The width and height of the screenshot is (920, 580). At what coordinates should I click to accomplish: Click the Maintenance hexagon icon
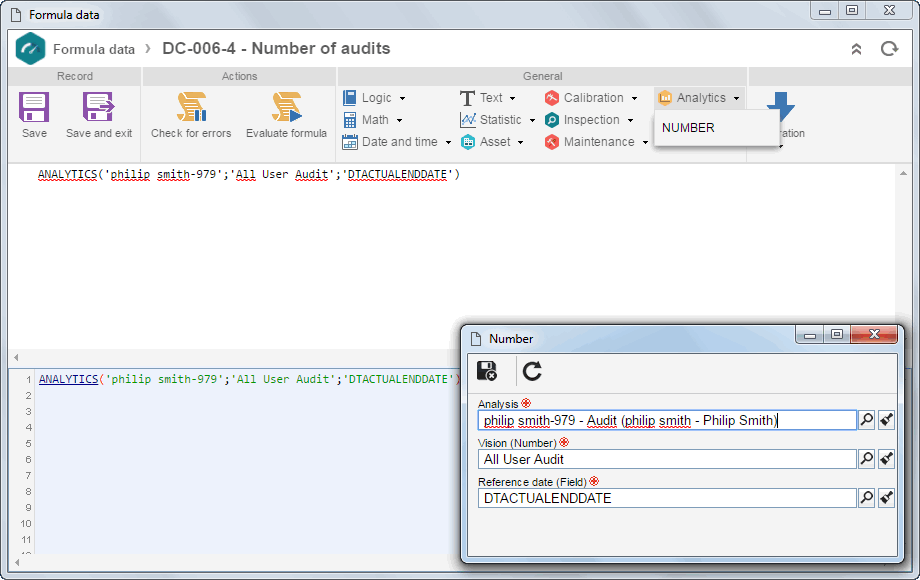(552, 142)
